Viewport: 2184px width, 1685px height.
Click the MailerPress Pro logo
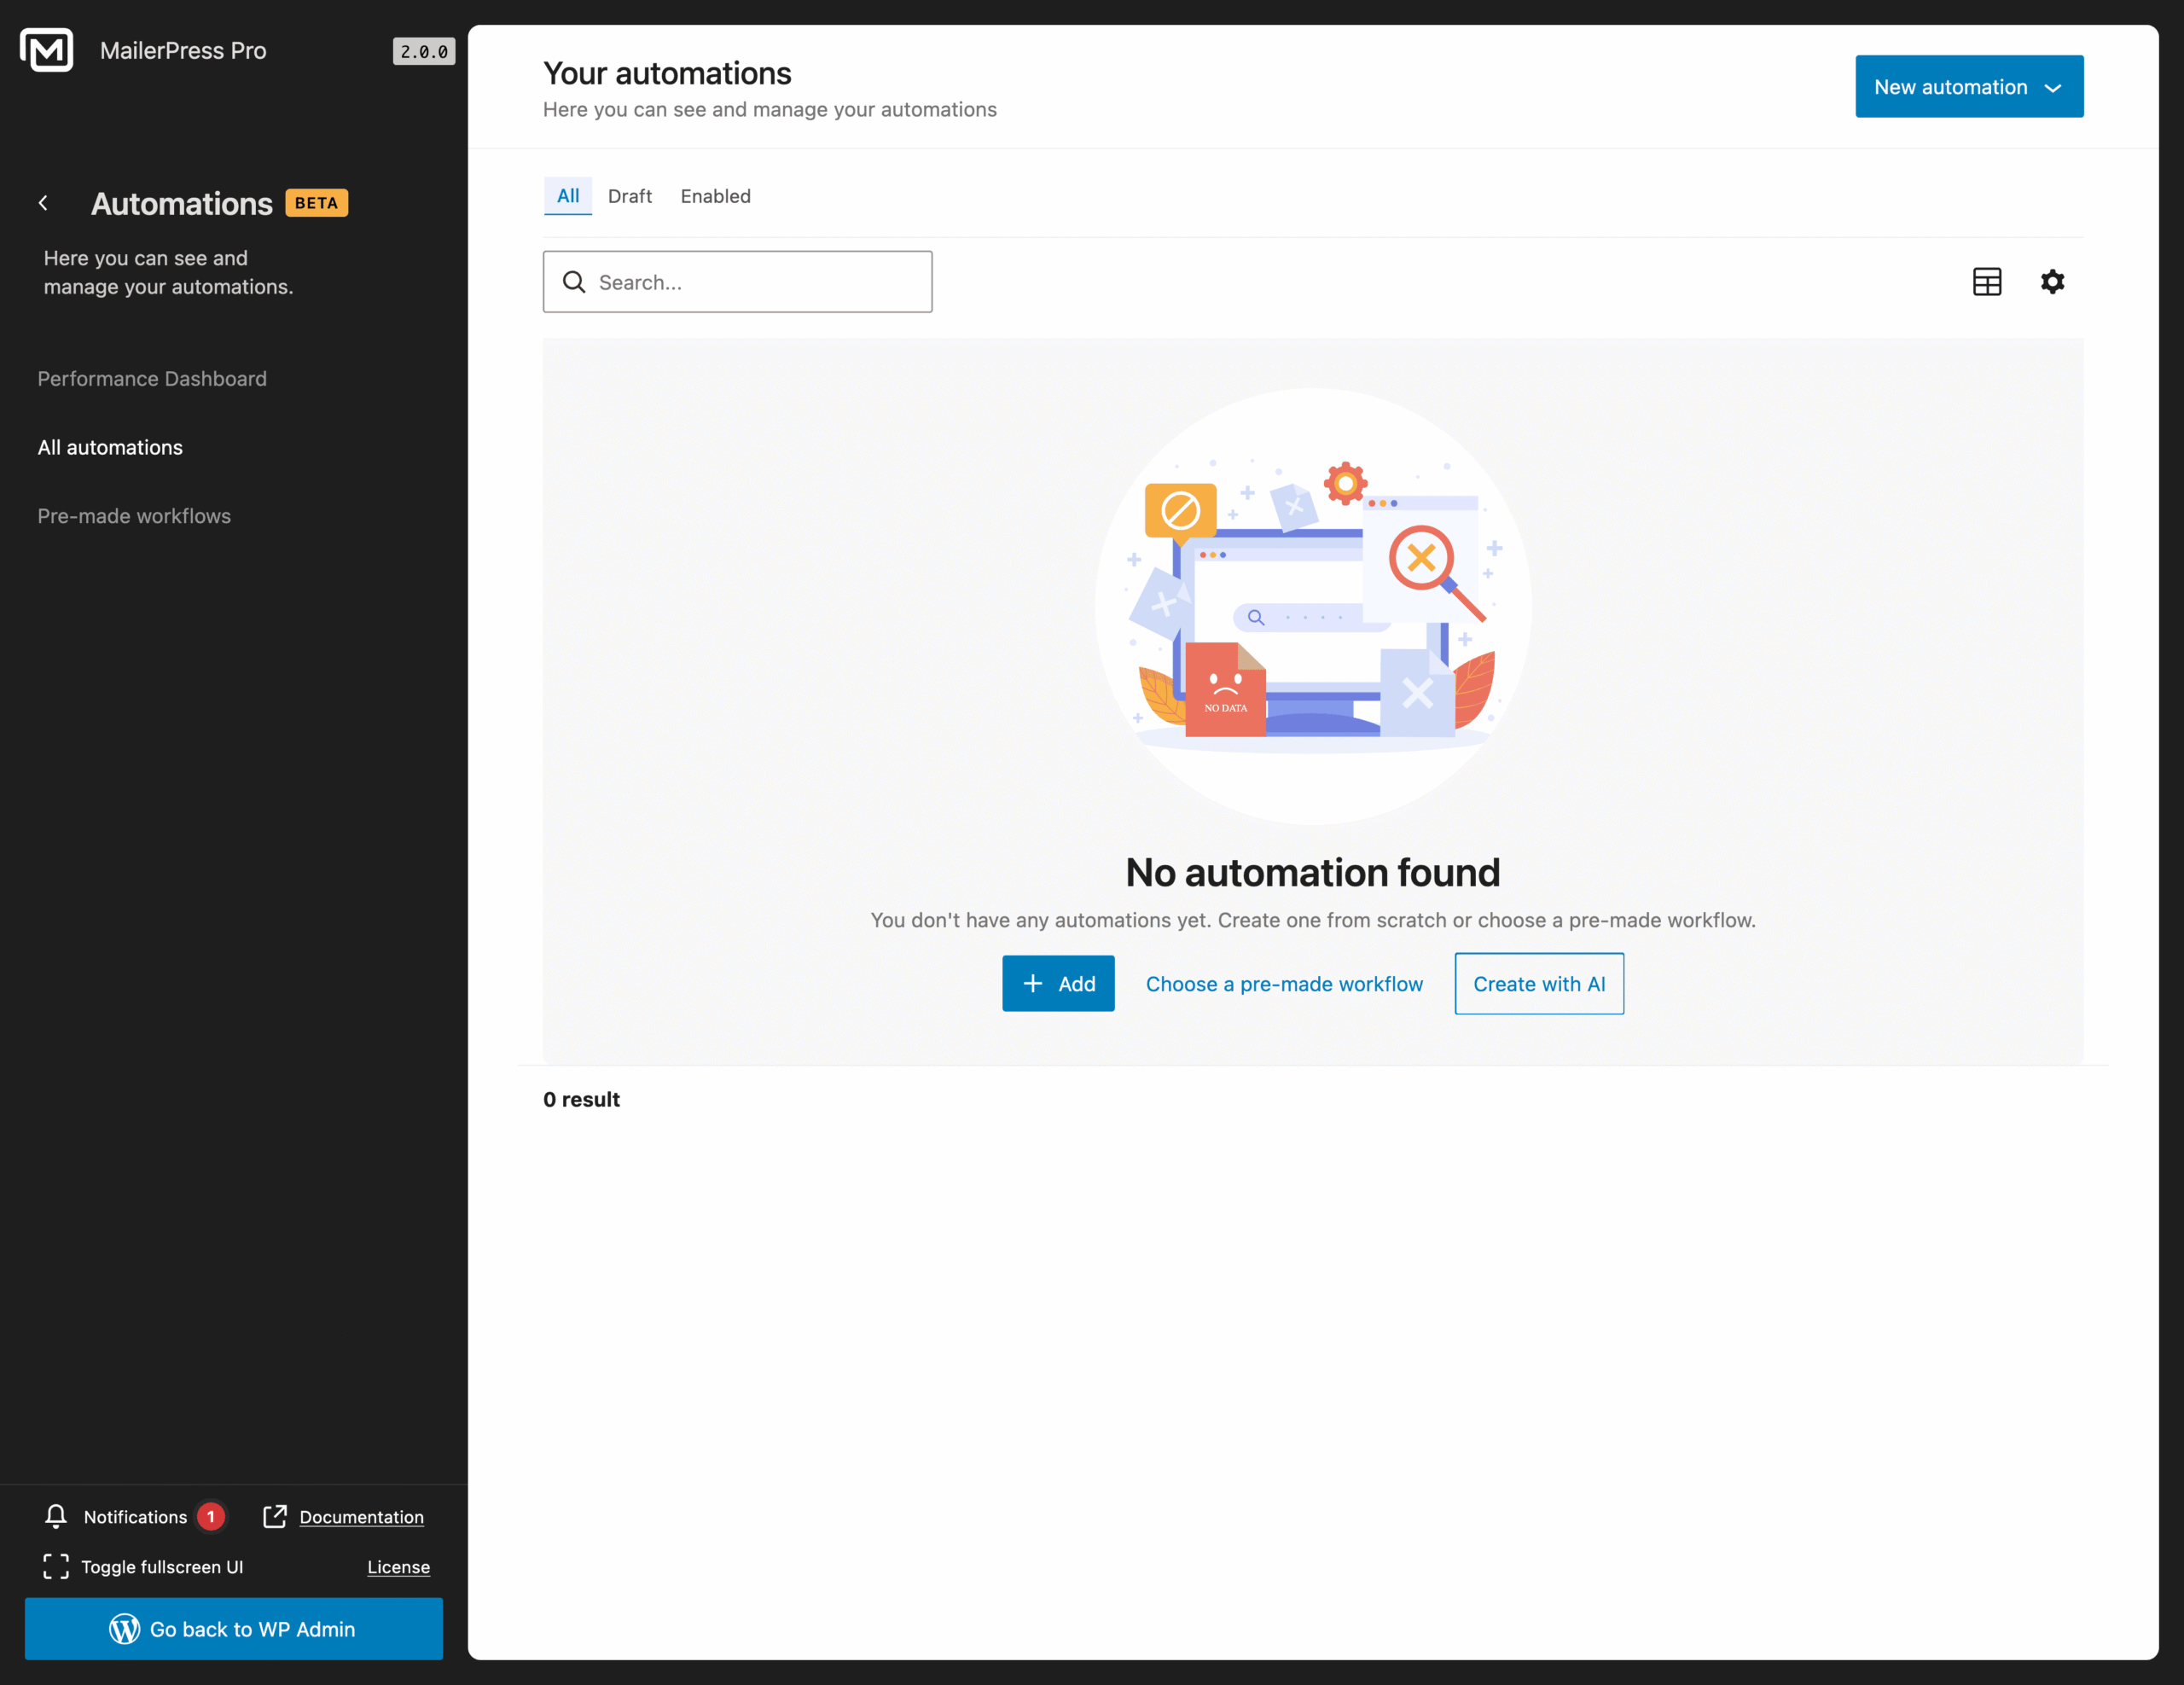pos(46,50)
